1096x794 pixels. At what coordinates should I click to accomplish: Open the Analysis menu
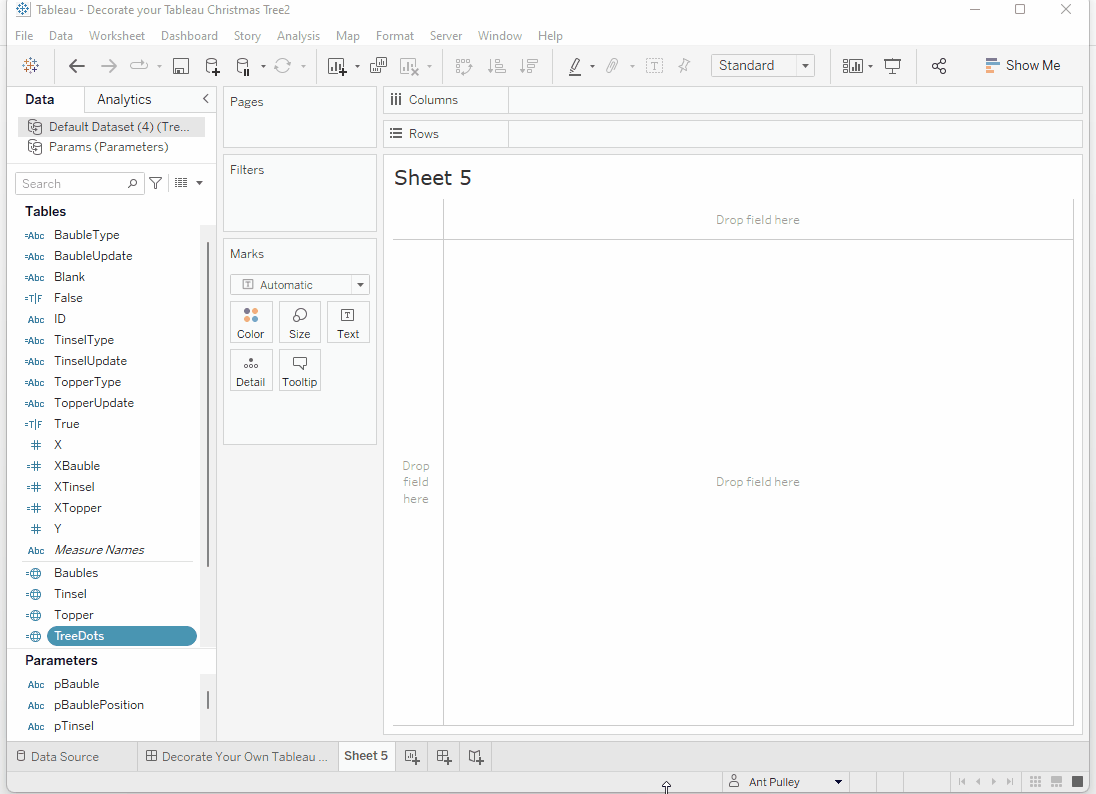click(x=298, y=36)
